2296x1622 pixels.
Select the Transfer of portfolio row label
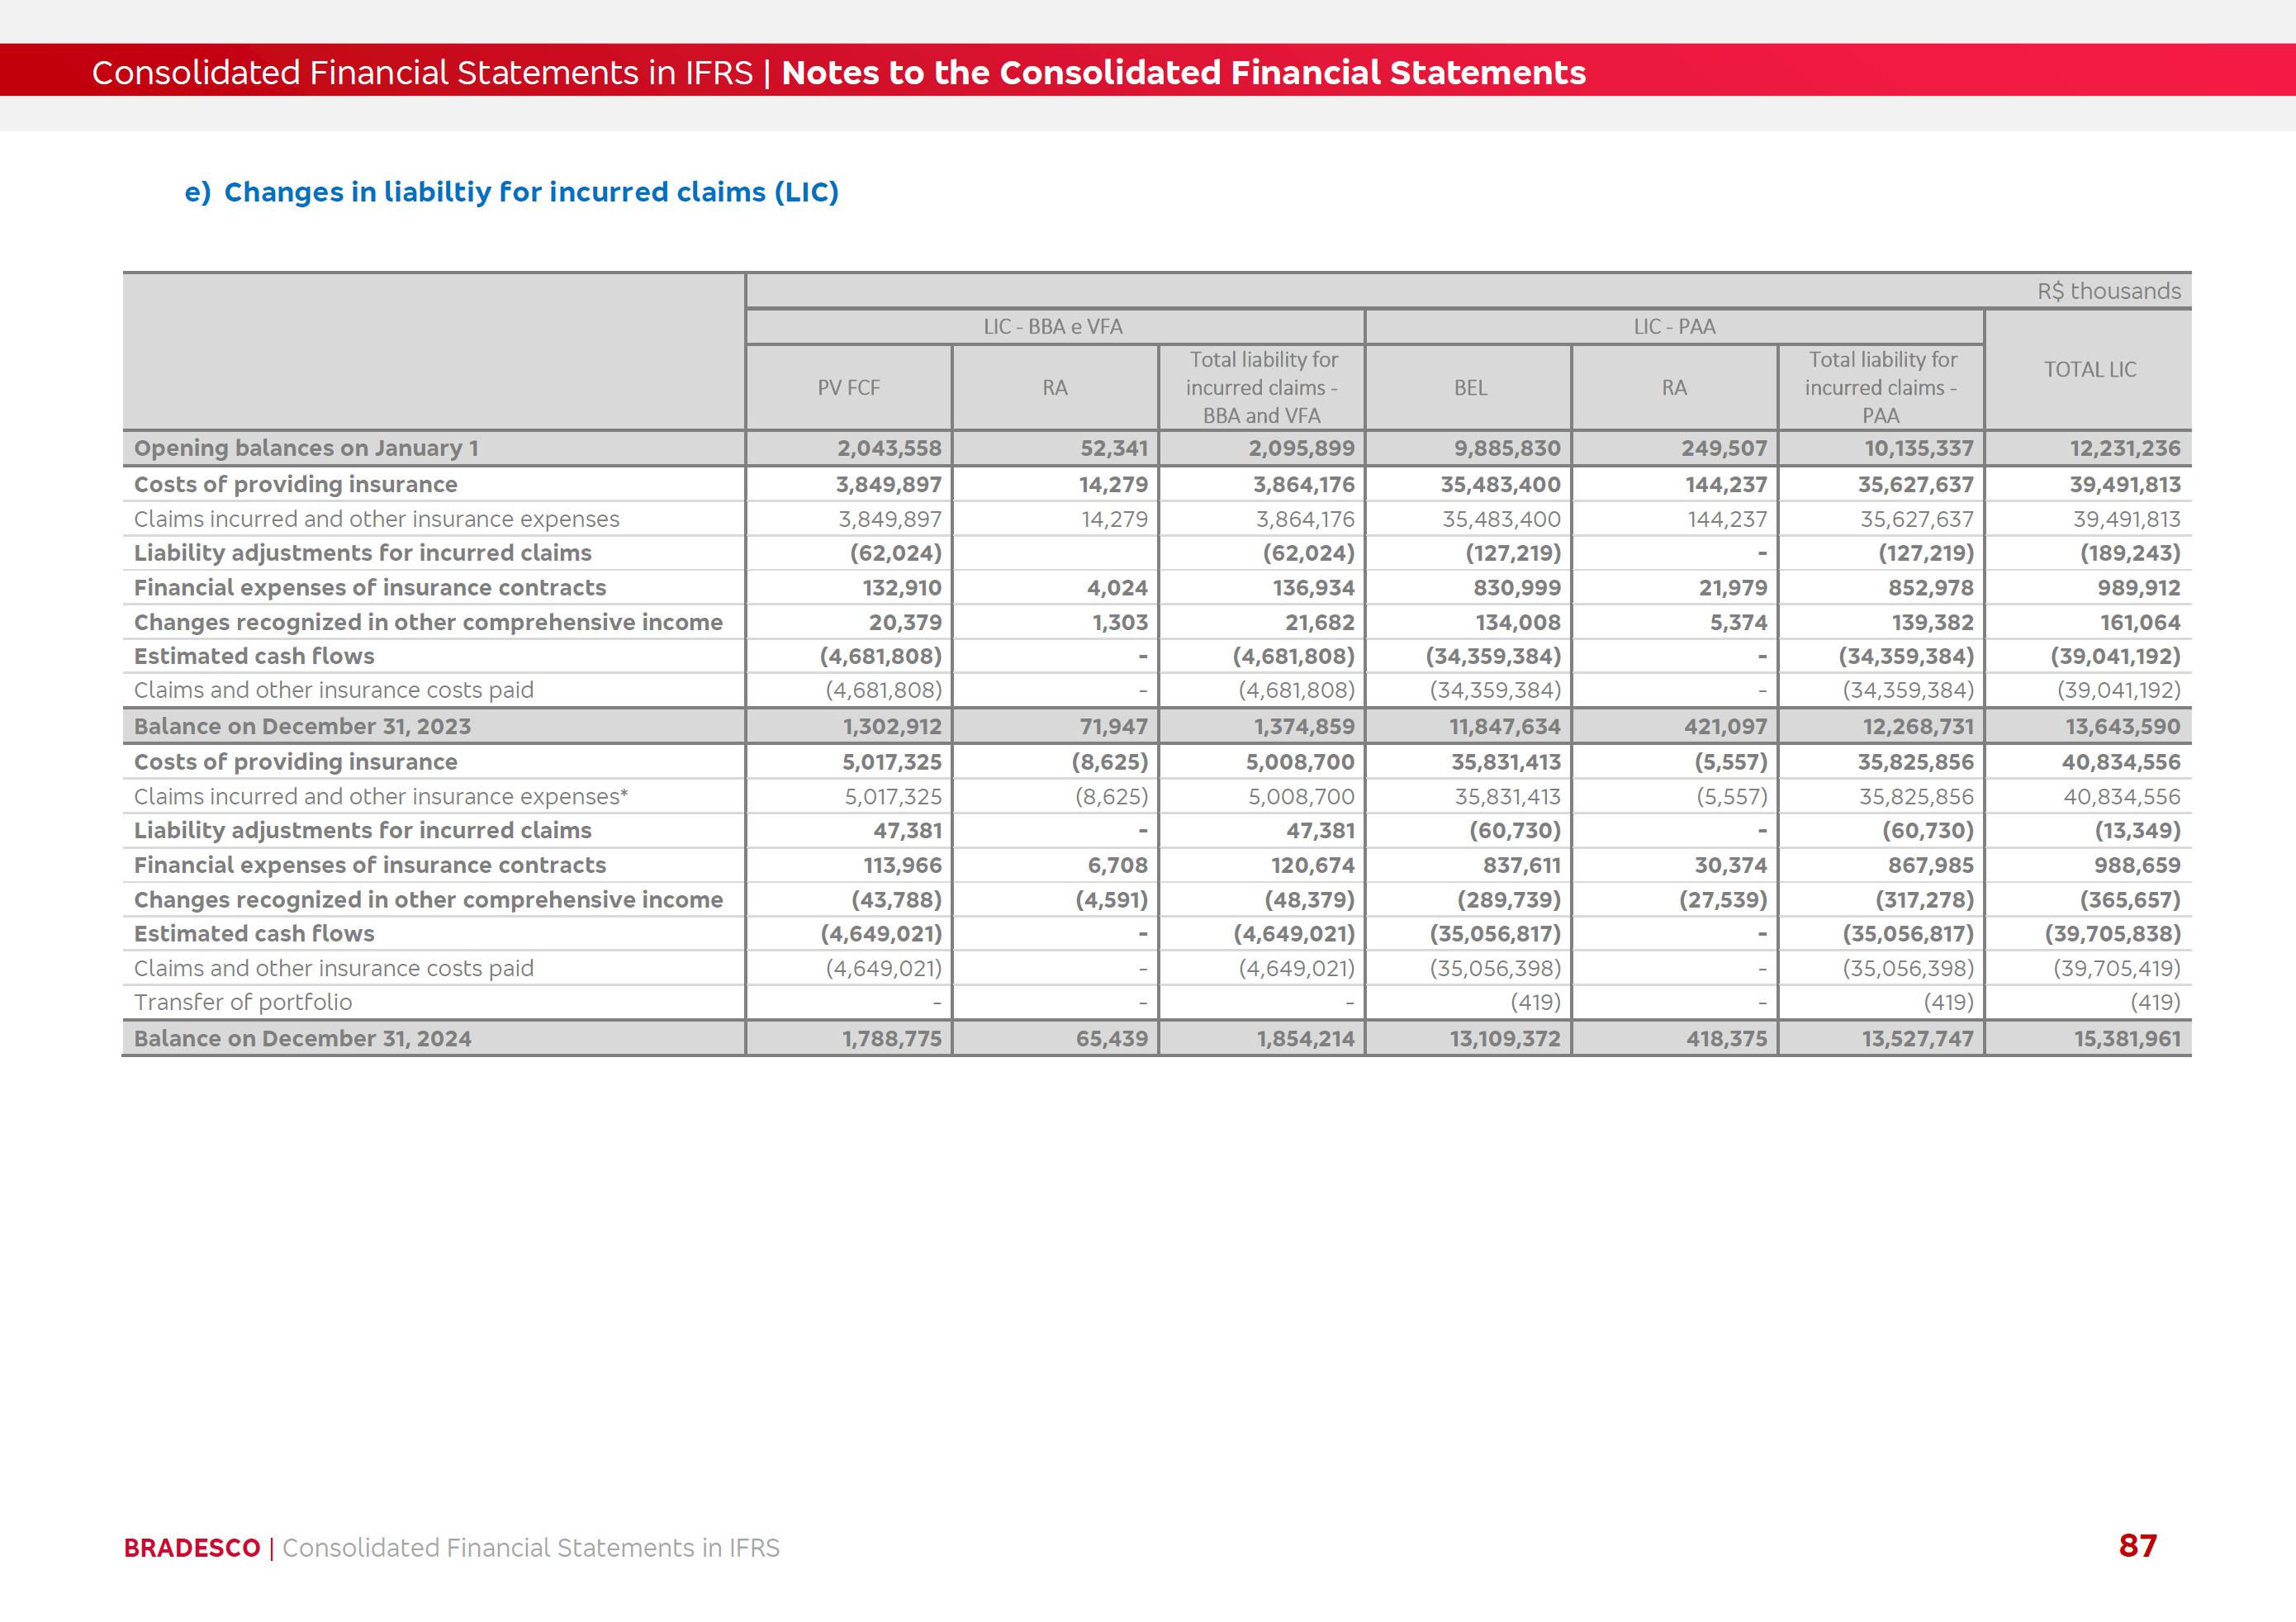[243, 1002]
